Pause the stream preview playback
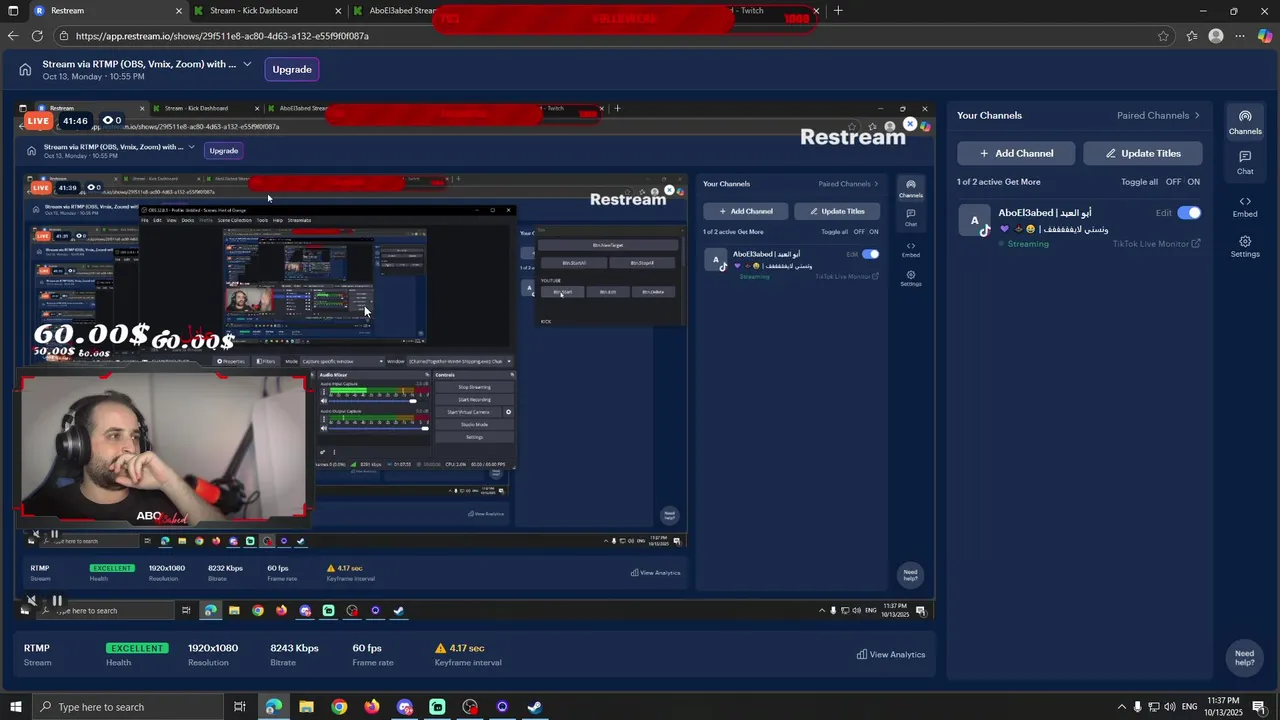1280x720 pixels. [x=57, y=601]
